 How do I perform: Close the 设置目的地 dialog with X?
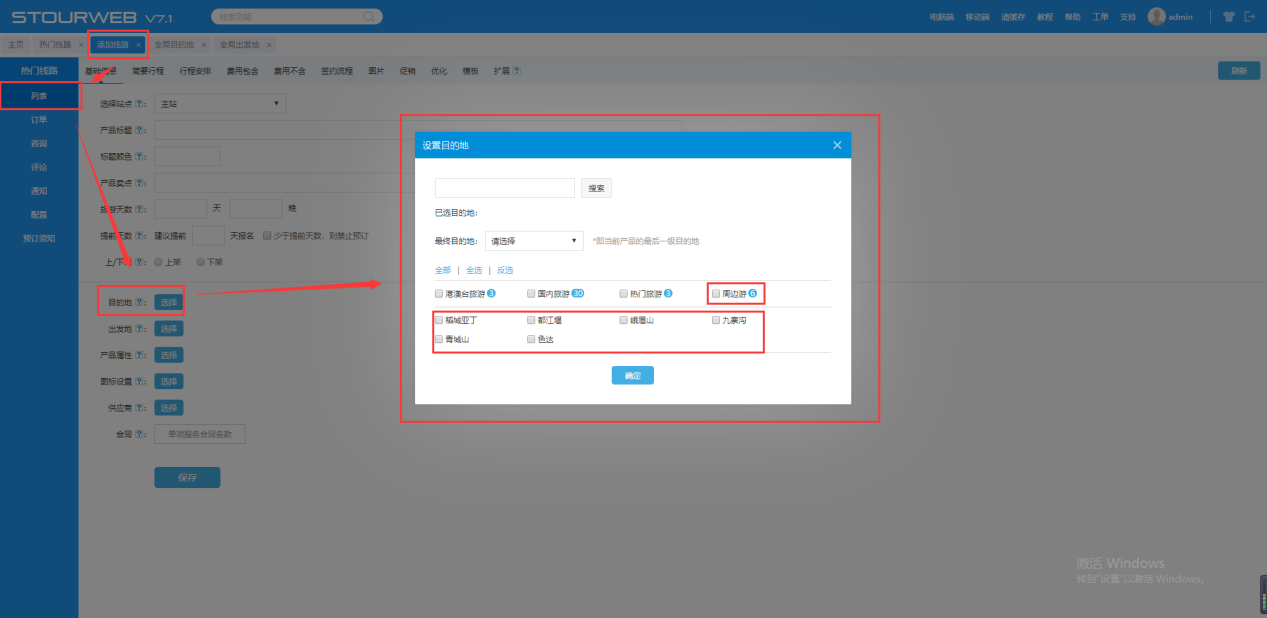[x=837, y=146]
